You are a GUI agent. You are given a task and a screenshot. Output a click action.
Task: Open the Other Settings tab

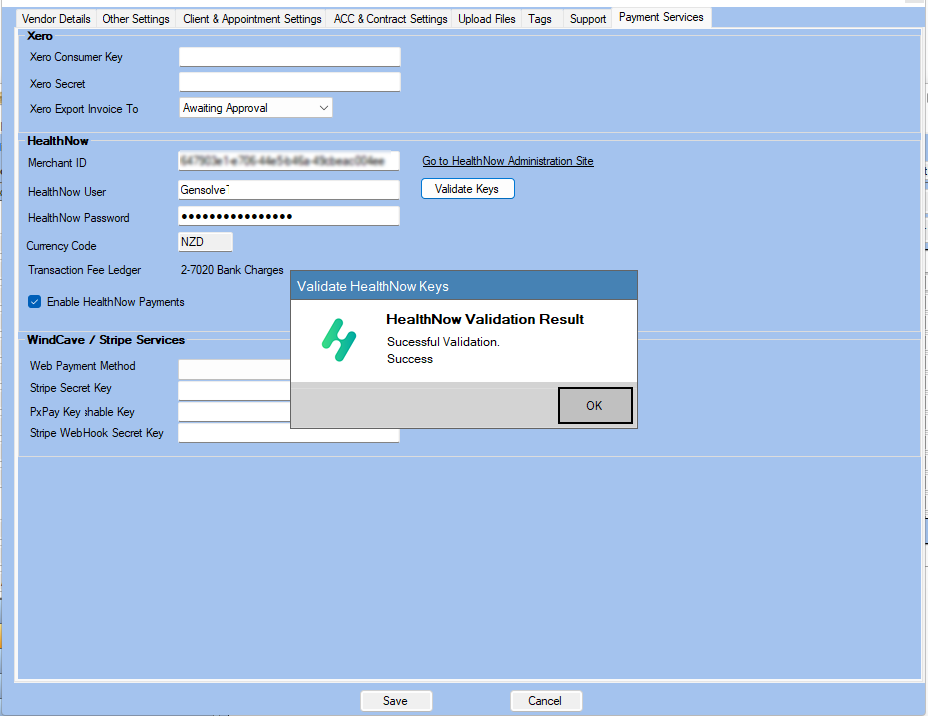click(x=136, y=19)
